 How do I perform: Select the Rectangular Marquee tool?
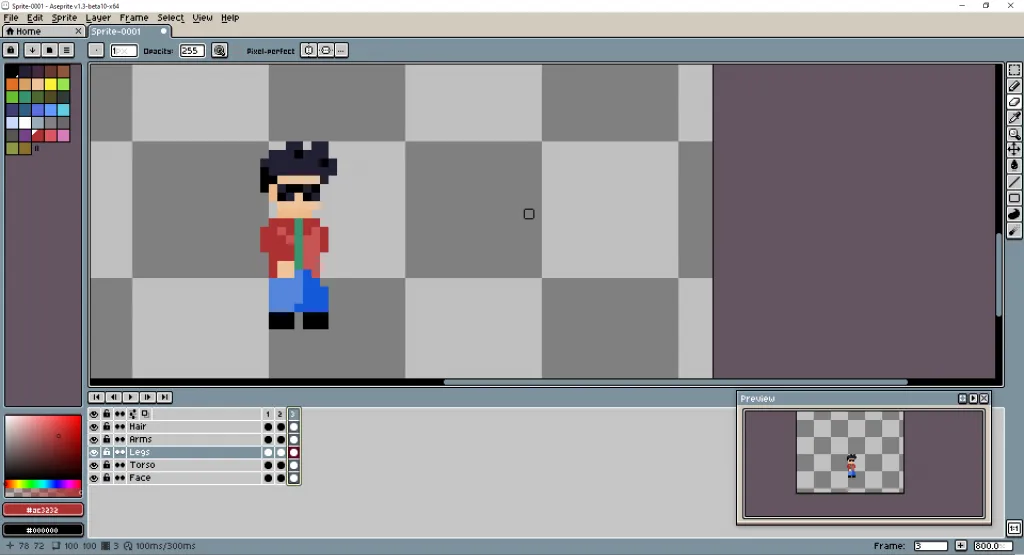click(x=1014, y=70)
